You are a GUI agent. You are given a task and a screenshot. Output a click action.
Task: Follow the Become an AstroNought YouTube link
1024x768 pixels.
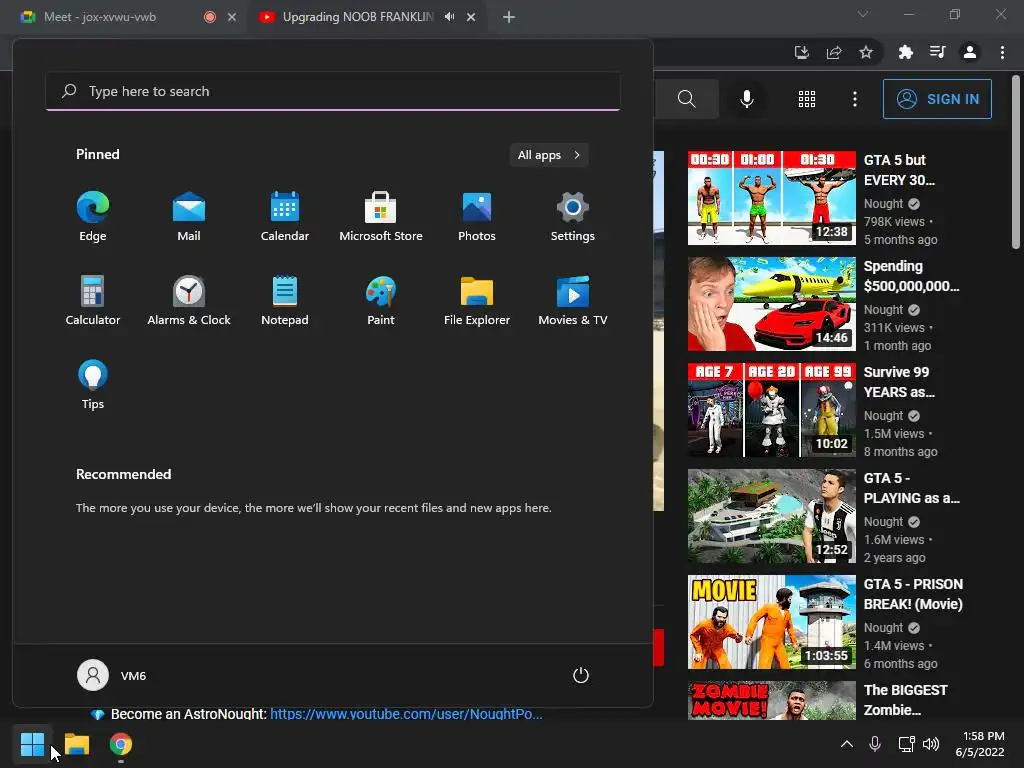click(406, 714)
